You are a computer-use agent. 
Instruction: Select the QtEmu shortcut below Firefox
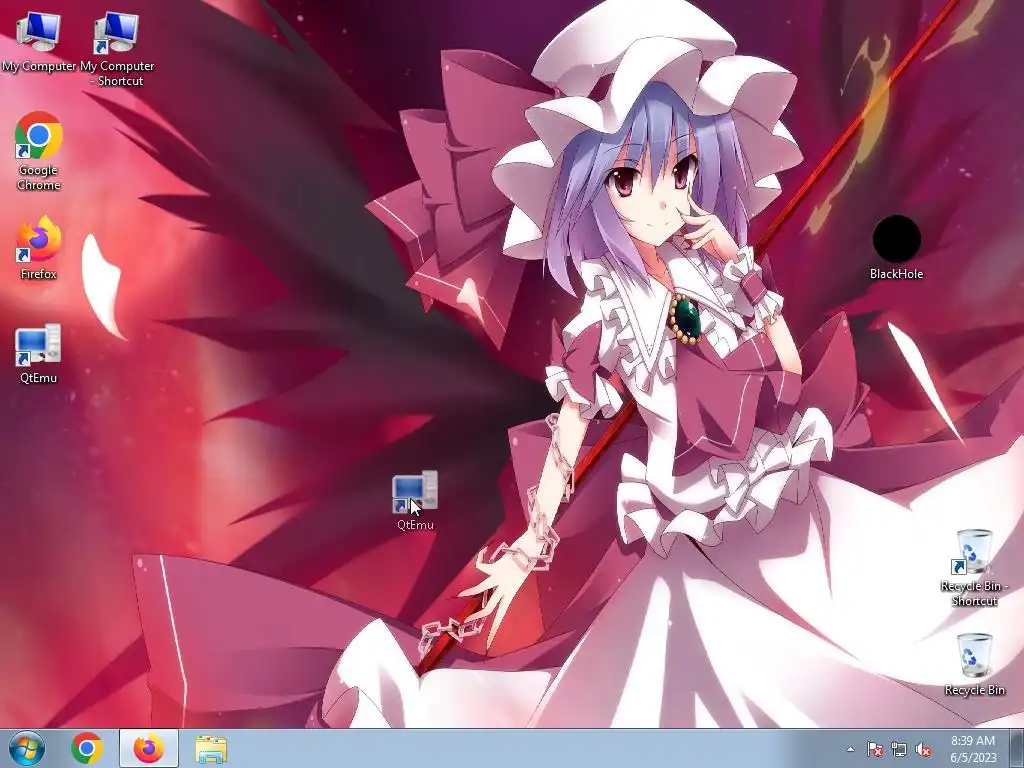[x=39, y=353]
